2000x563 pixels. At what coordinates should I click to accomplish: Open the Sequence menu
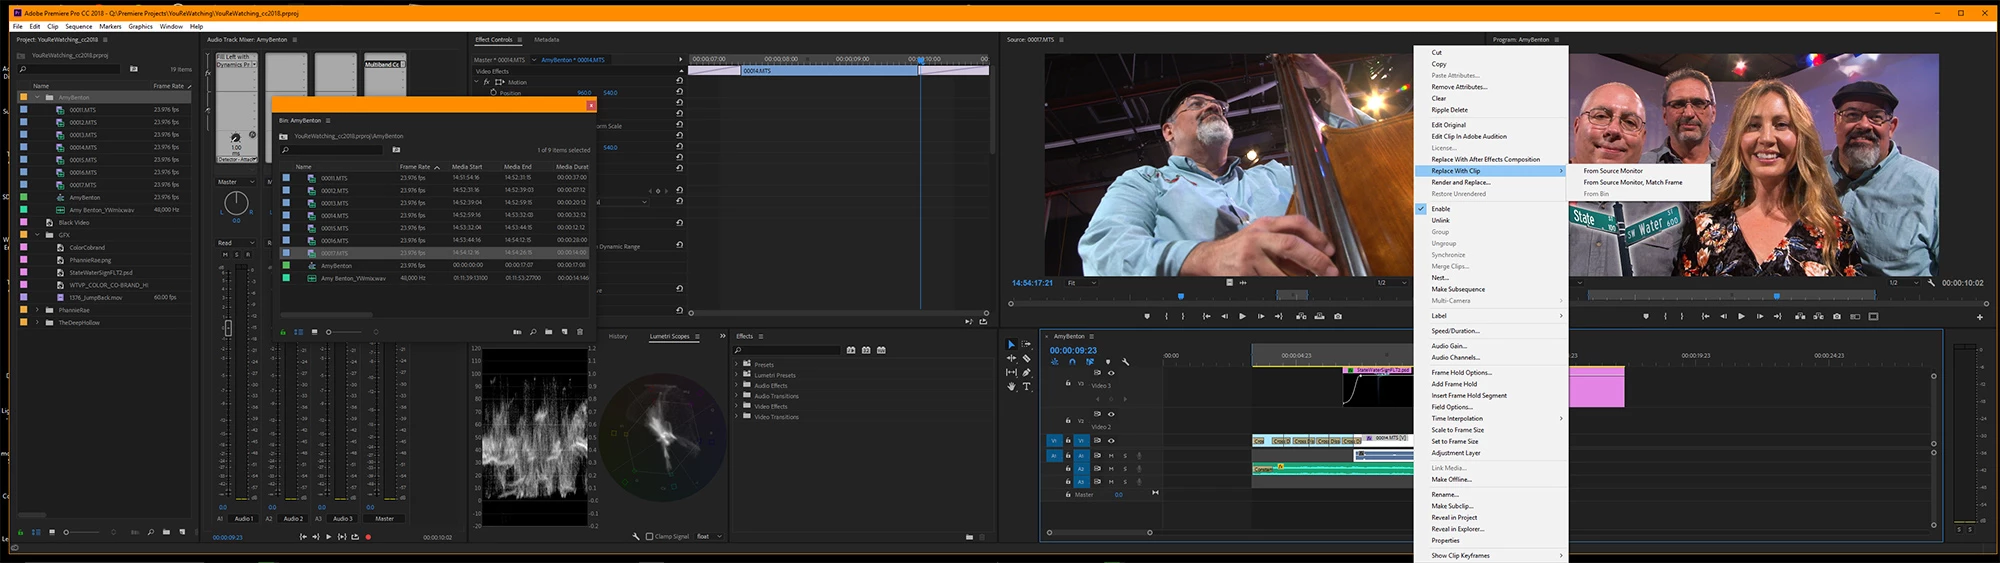coord(79,27)
